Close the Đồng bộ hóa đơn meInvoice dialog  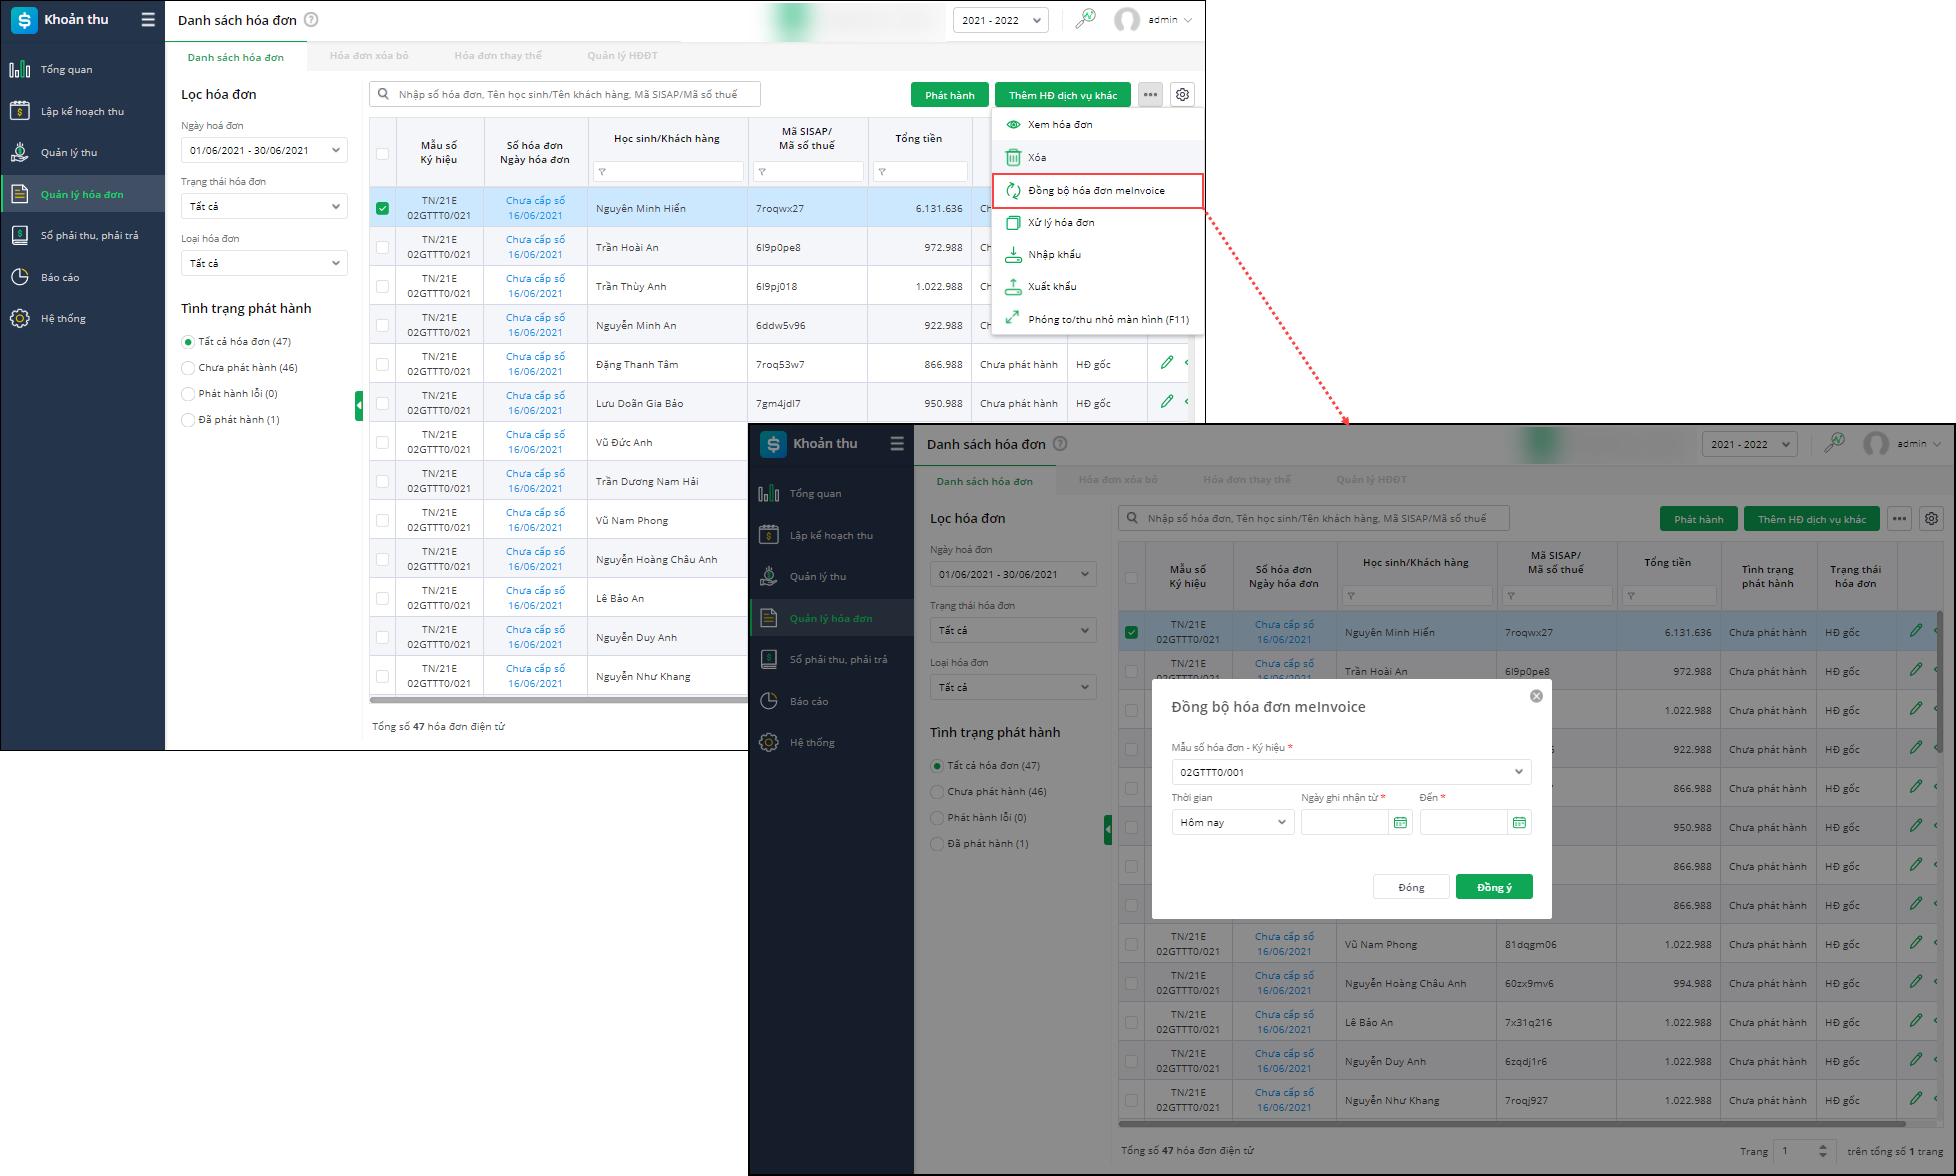click(1536, 696)
